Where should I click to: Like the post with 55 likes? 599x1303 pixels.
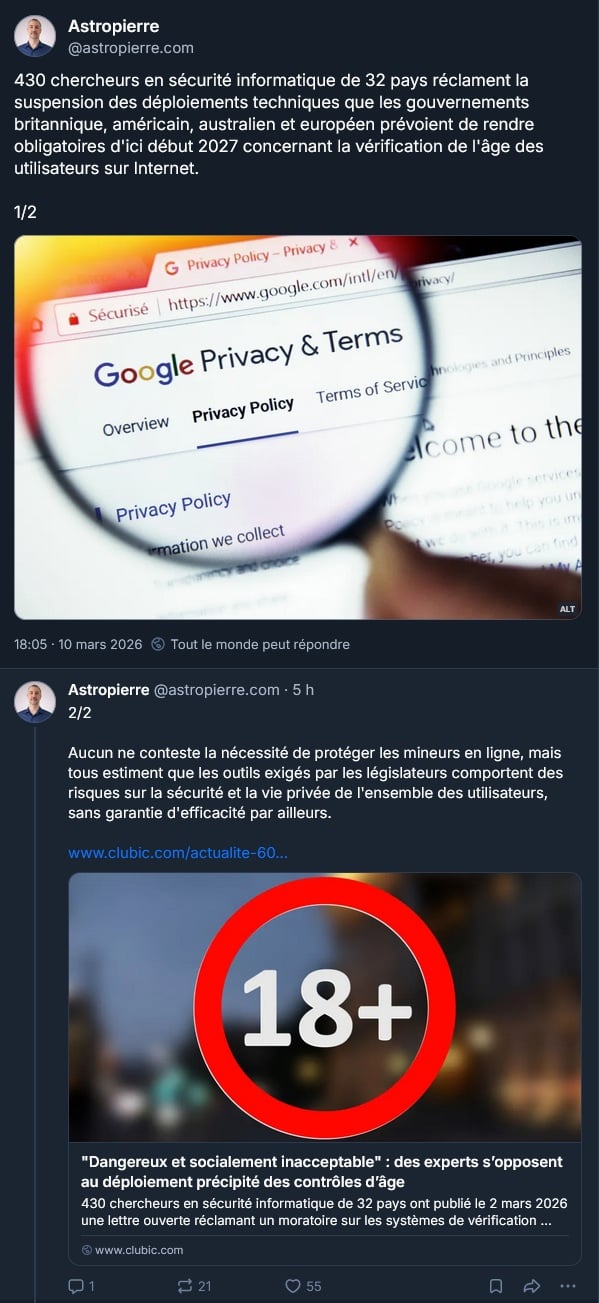tap(293, 1286)
